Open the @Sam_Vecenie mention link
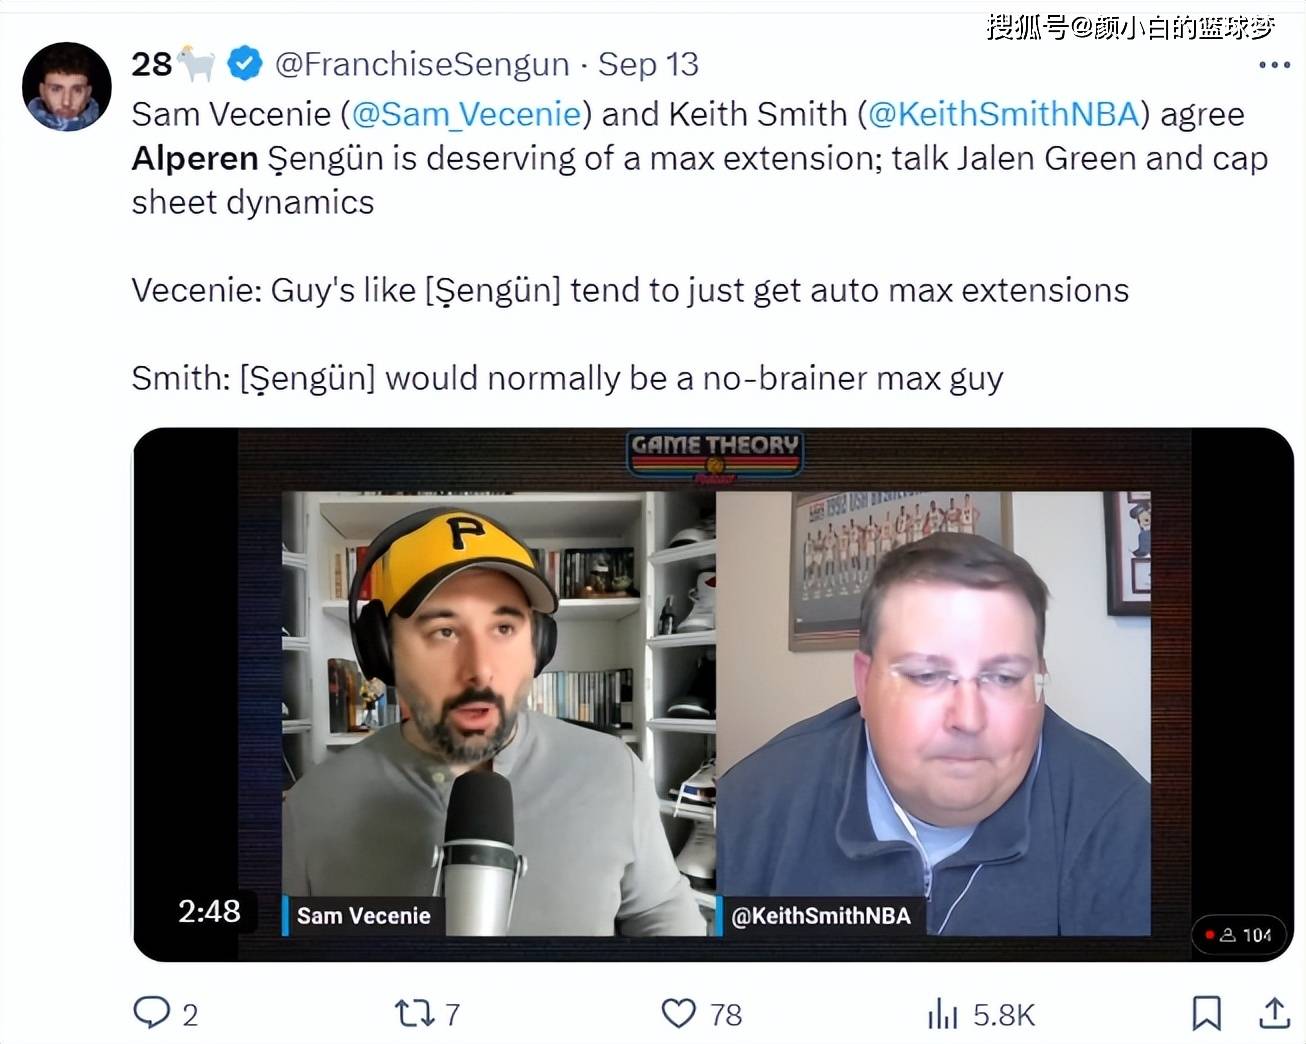The image size is (1306, 1044). [466, 114]
